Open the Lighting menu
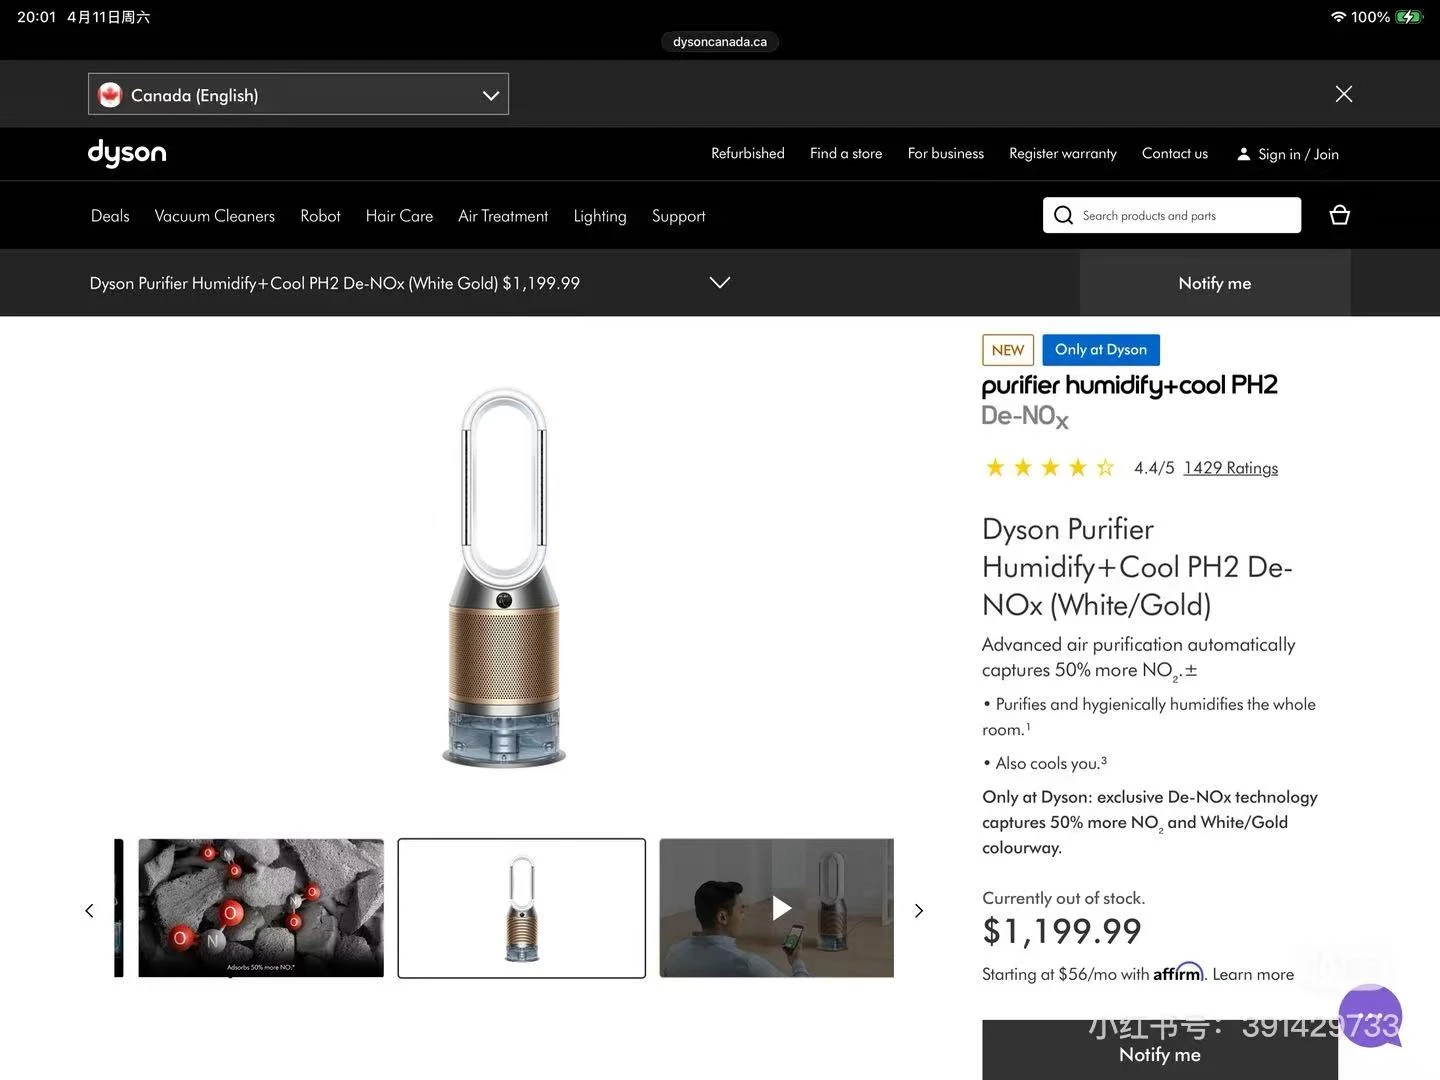The image size is (1440, 1080). [600, 216]
